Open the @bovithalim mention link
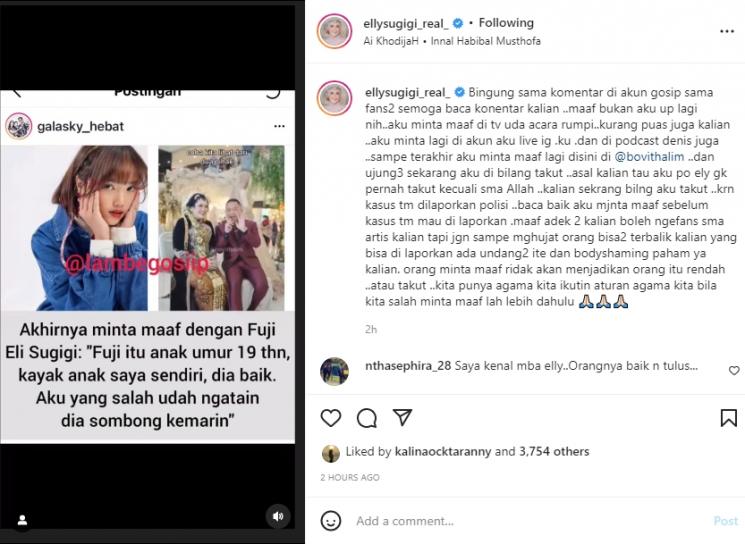The width and height of the screenshot is (745, 544). click(x=649, y=157)
